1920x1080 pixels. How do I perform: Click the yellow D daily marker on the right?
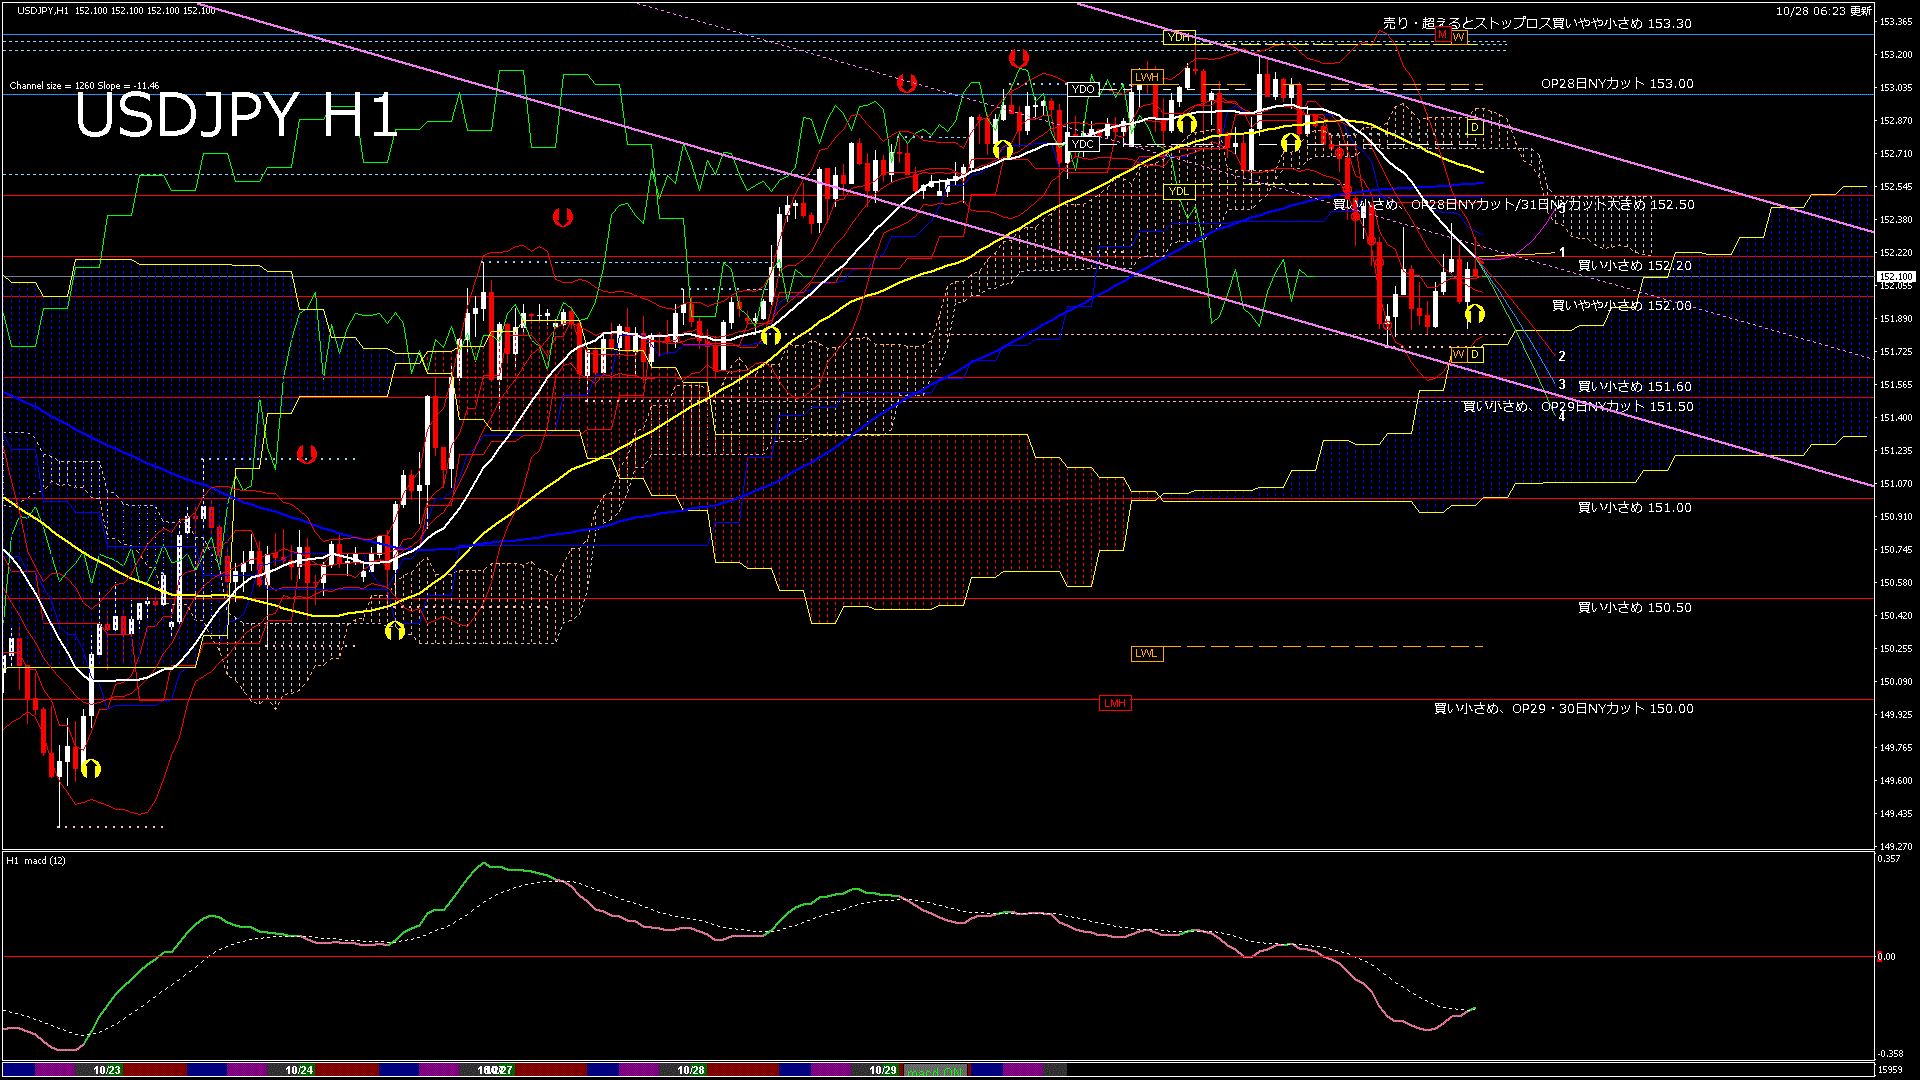point(1476,128)
